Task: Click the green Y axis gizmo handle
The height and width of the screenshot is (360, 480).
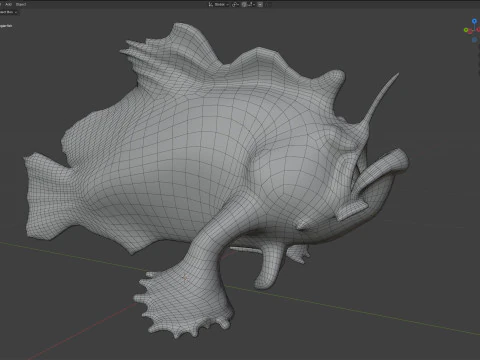Action: coord(466,30)
